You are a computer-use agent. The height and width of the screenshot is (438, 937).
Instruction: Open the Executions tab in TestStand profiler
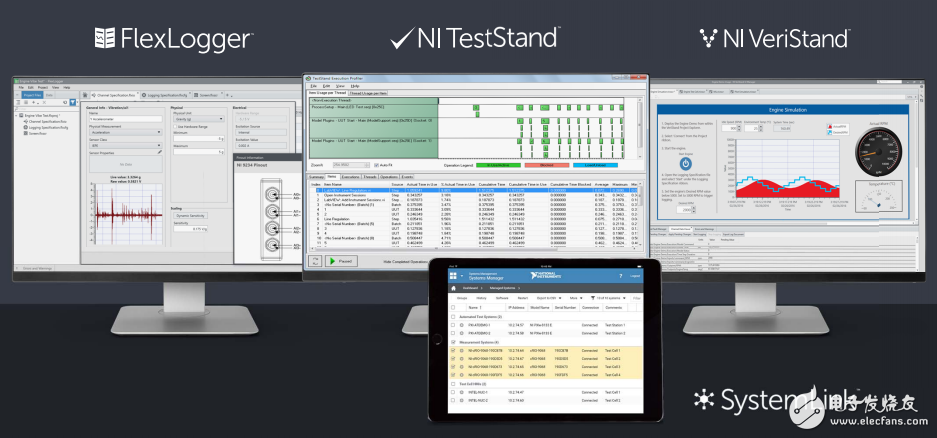(351, 176)
